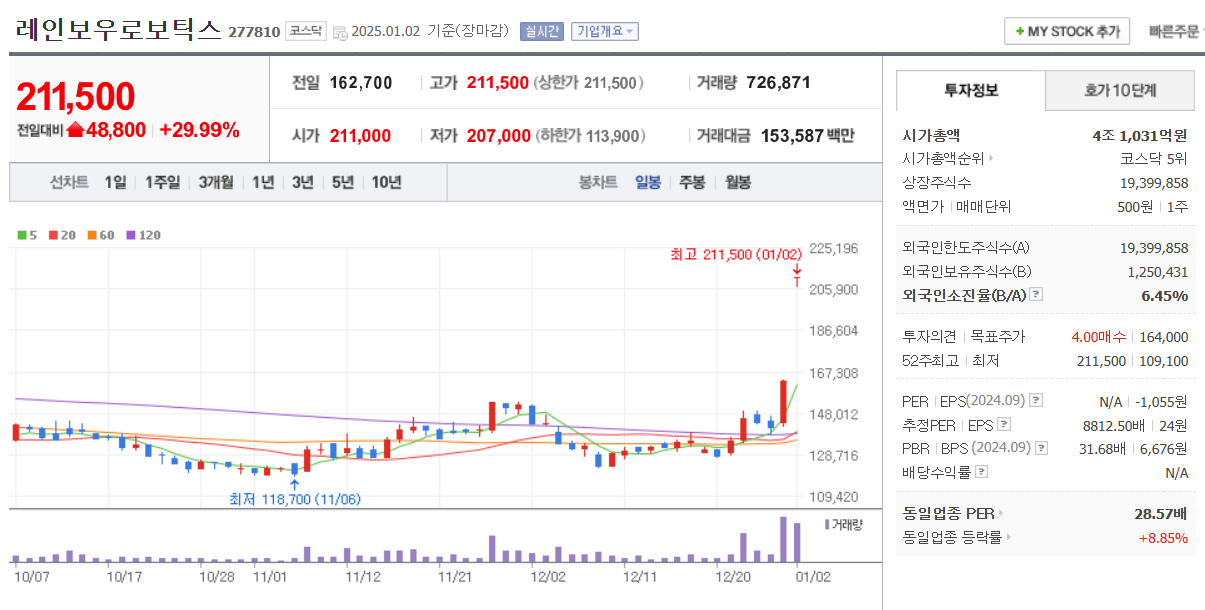Viewport: 1205px width, 610px height.
Task: Open the 기업개요 dropdown
Action: [605, 31]
